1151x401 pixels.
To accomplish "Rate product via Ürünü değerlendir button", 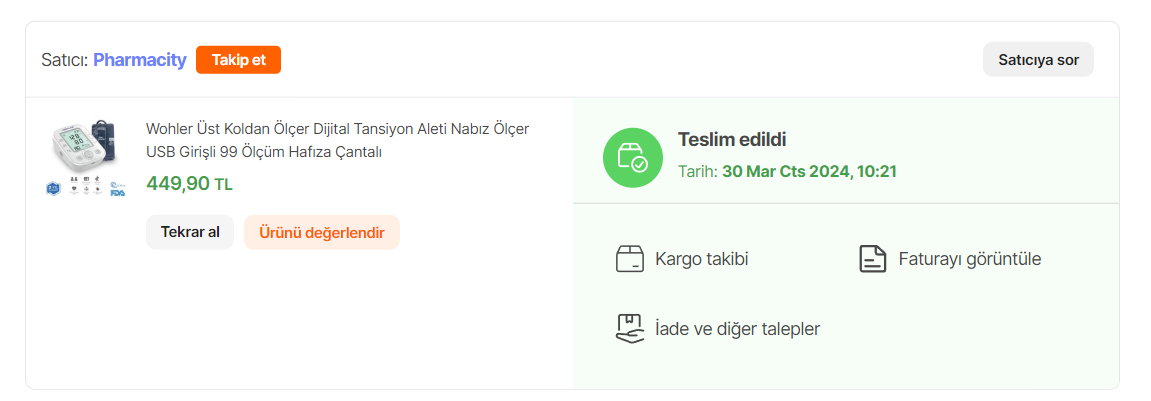I will point(322,232).
